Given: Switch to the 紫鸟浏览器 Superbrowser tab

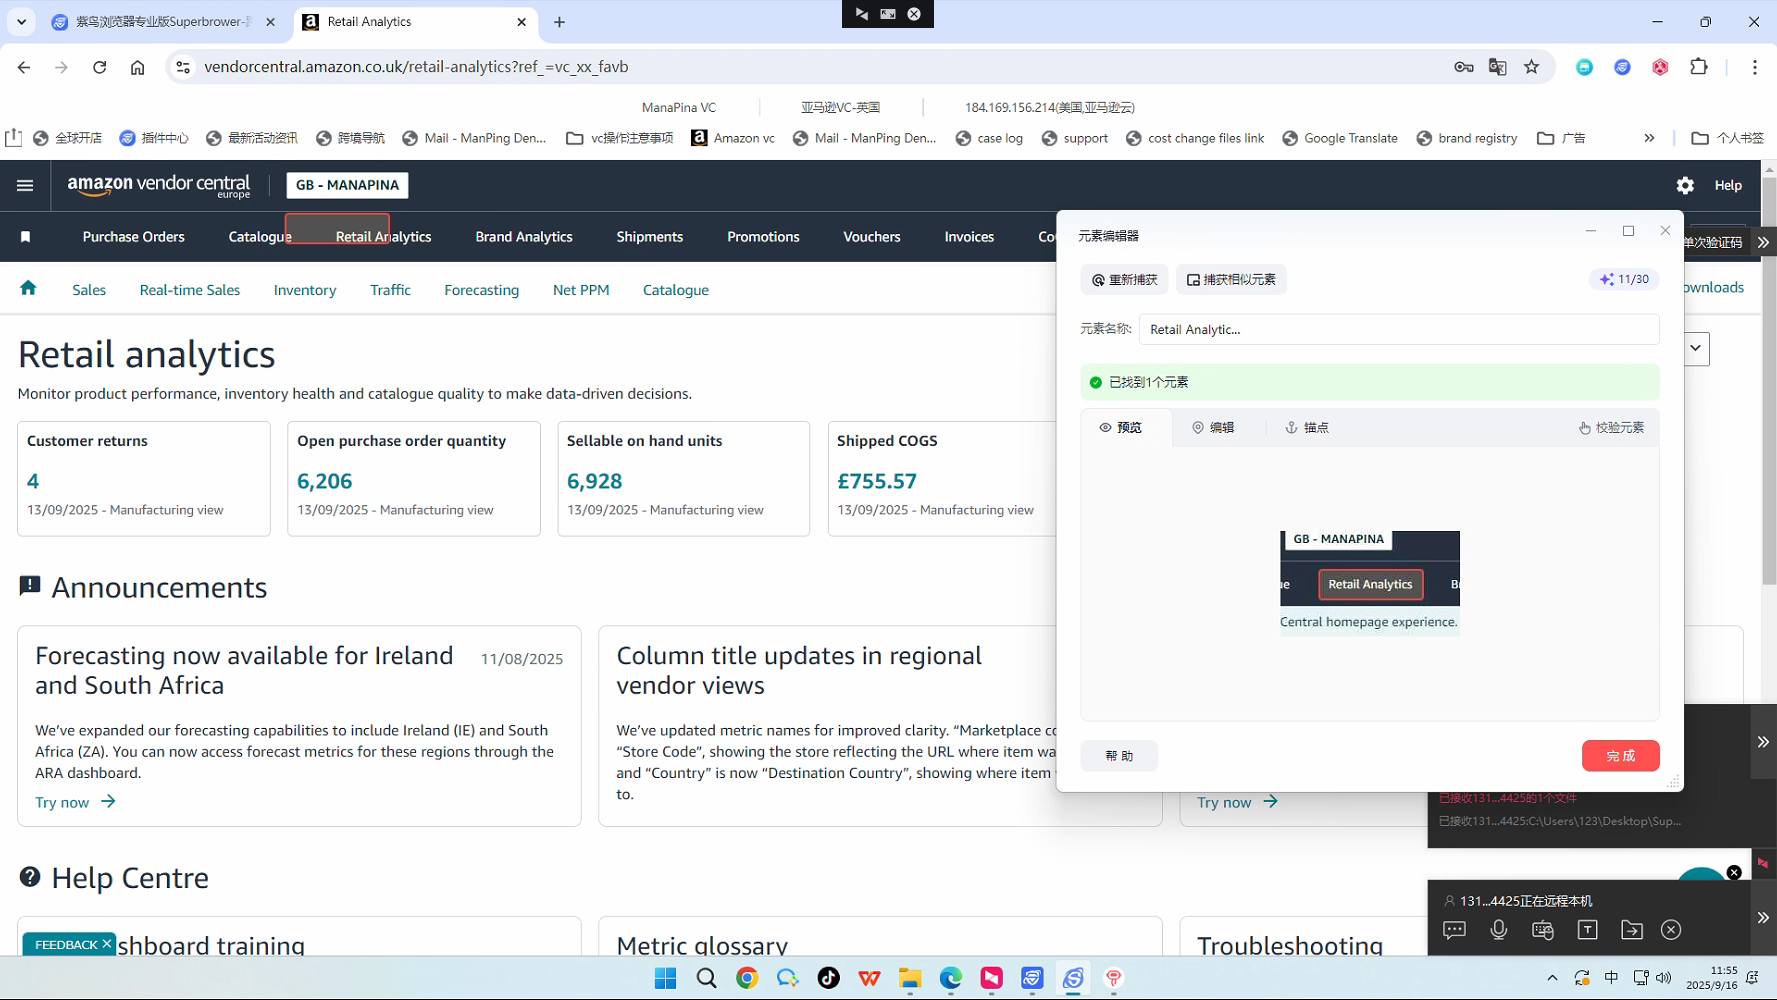Looking at the screenshot, I should pyautogui.click(x=164, y=22).
